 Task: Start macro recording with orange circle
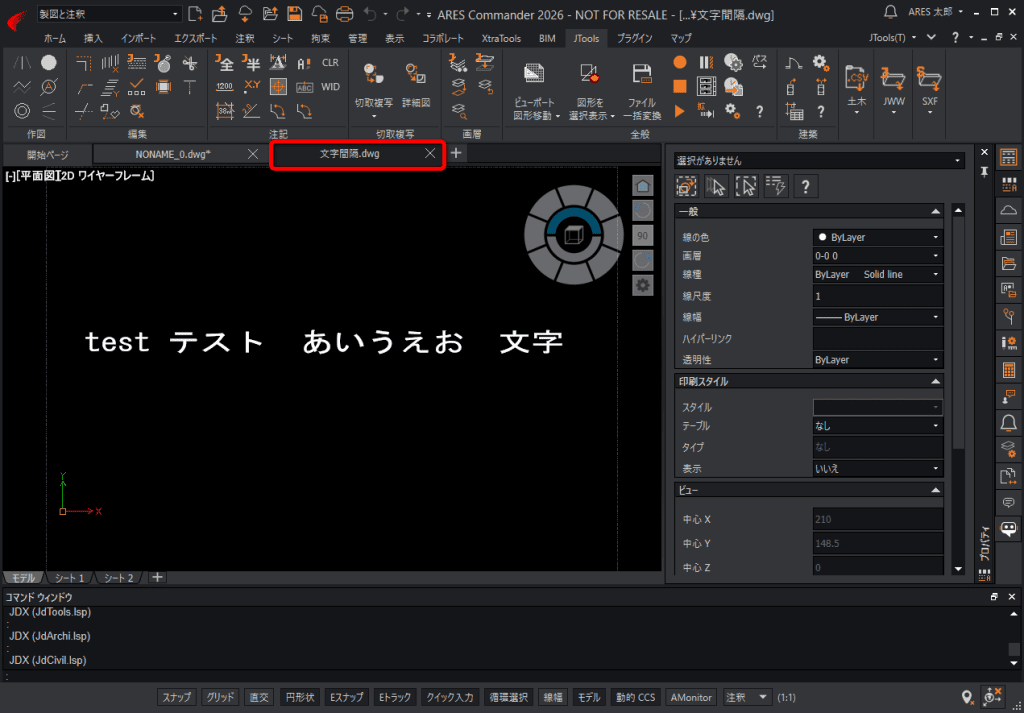pyautogui.click(x=680, y=63)
